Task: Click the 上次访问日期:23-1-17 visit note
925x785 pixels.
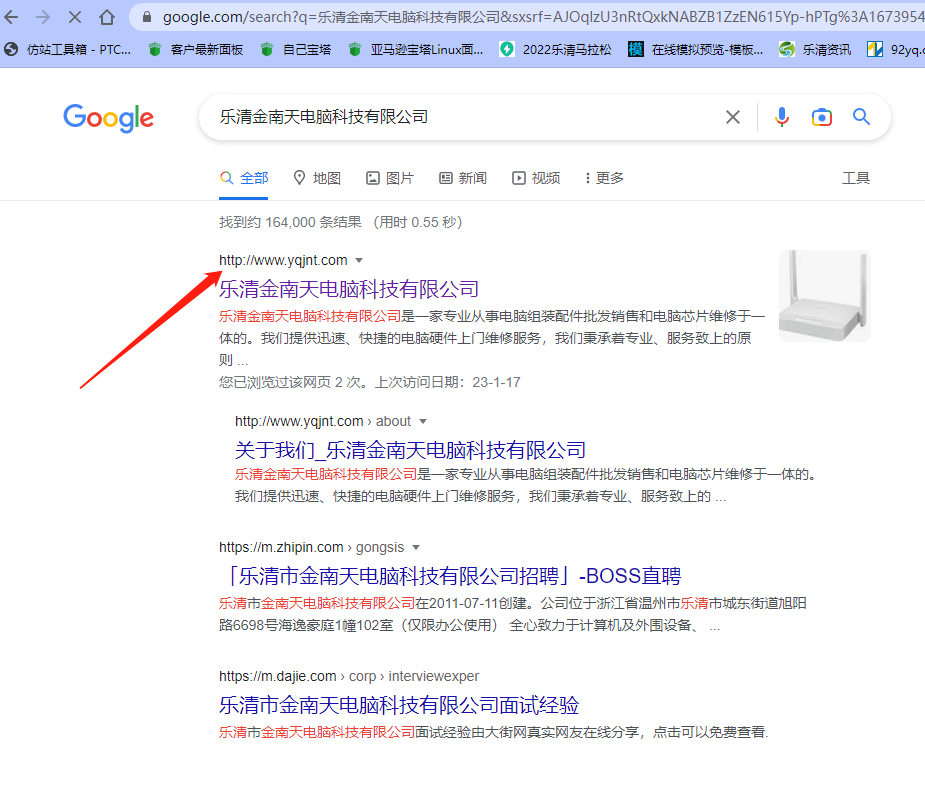Action: click(448, 382)
